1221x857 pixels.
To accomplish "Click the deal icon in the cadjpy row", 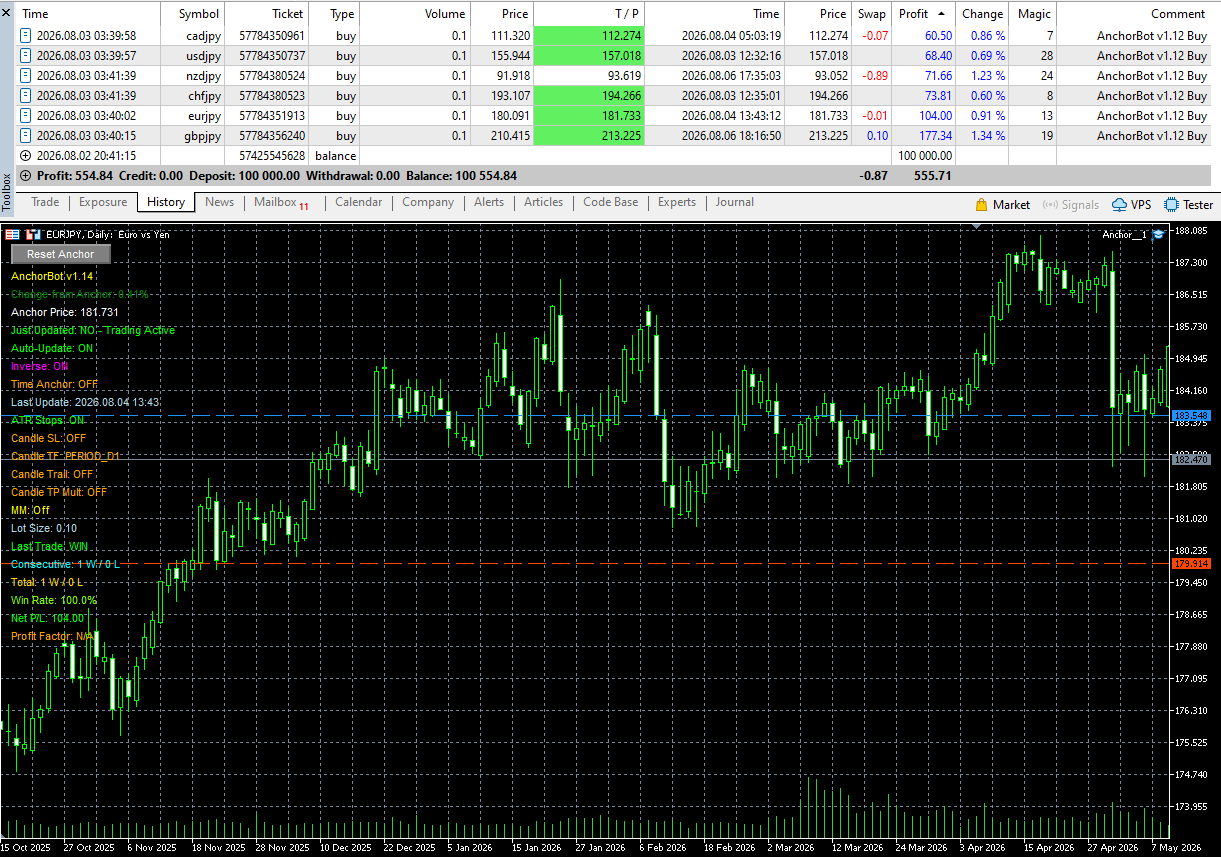I will 26,35.
